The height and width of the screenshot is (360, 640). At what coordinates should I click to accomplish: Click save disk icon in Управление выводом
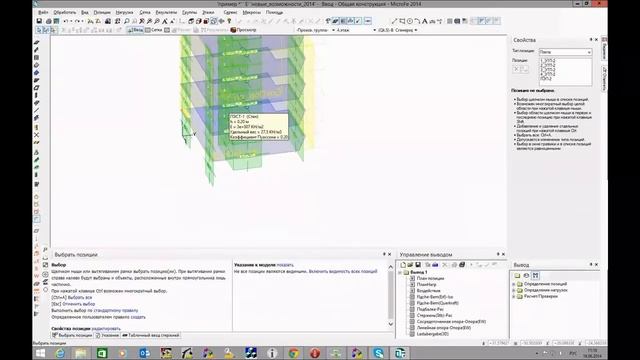[x=418, y=265]
